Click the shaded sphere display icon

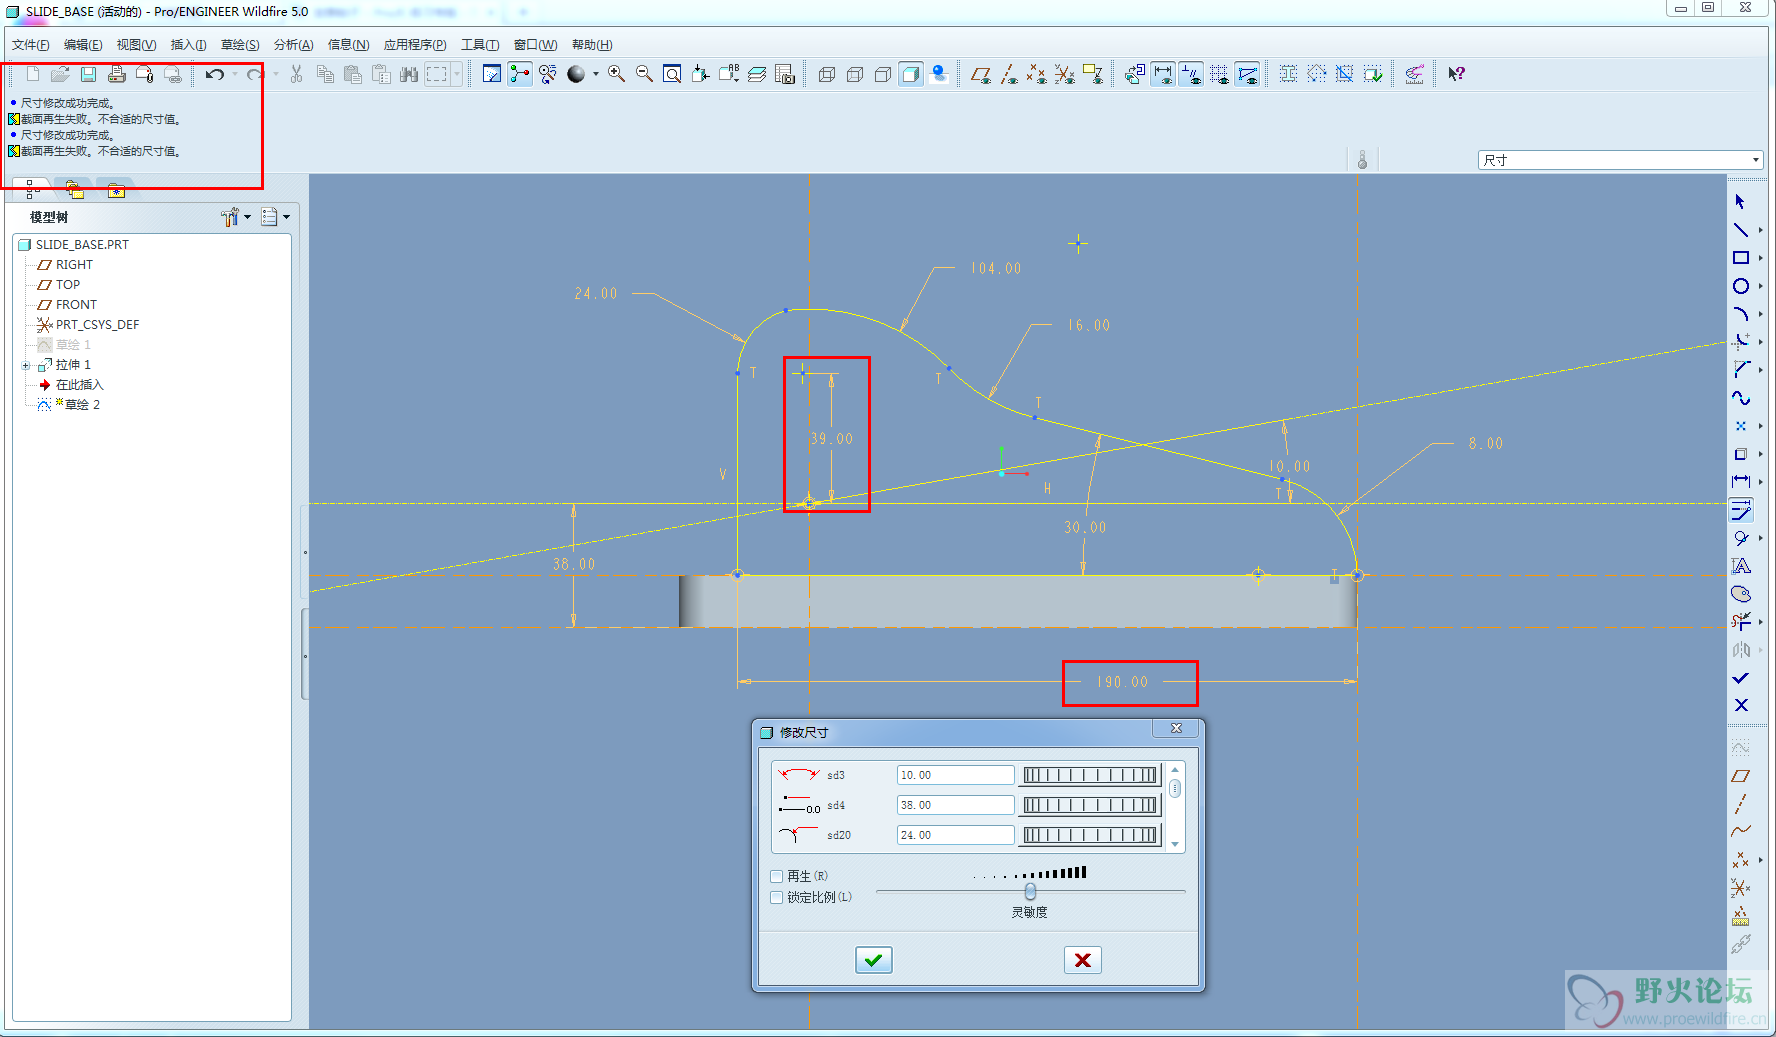tap(576, 74)
